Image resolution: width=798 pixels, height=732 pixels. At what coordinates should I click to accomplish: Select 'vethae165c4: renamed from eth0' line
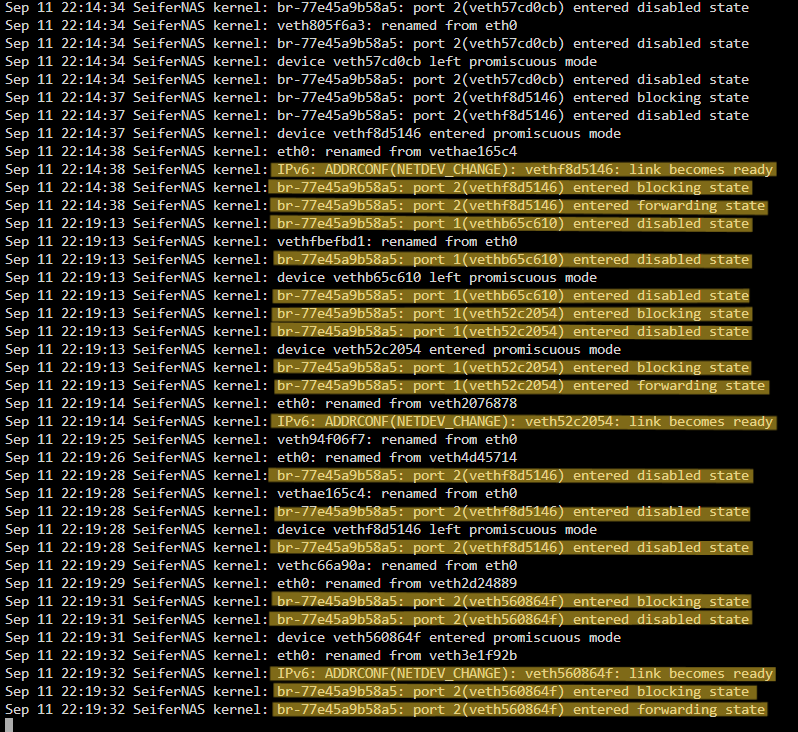click(261, 494)
